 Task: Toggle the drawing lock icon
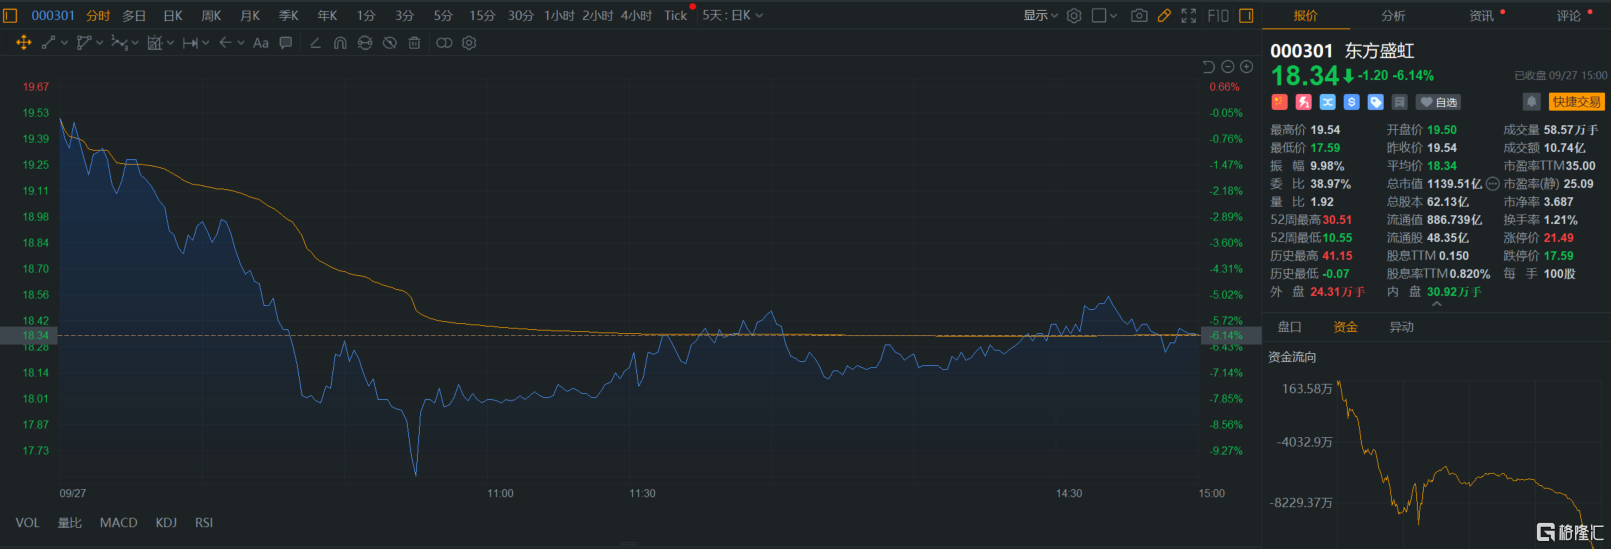(365, 43)
